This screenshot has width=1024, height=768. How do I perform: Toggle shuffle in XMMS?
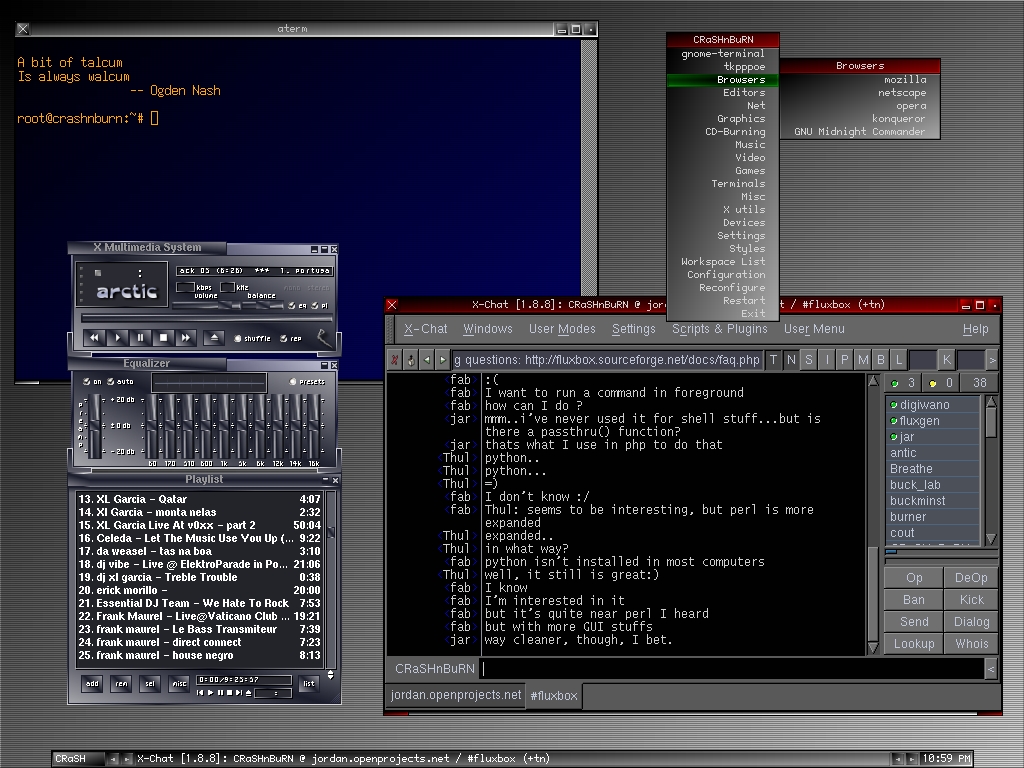253,338
